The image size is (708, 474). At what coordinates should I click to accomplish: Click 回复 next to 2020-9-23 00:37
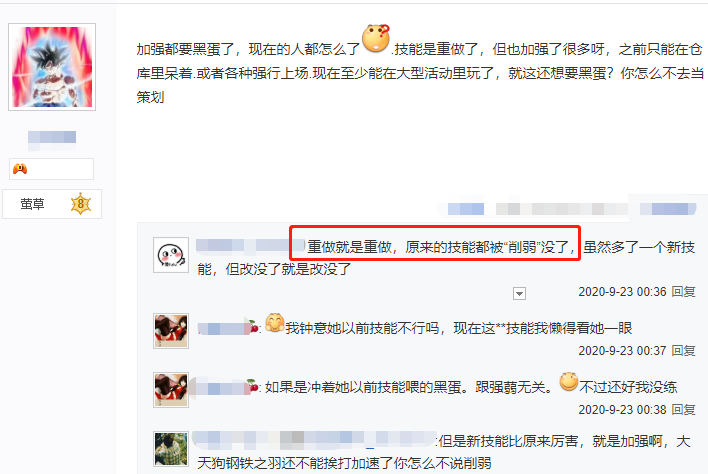coord(683,350)
